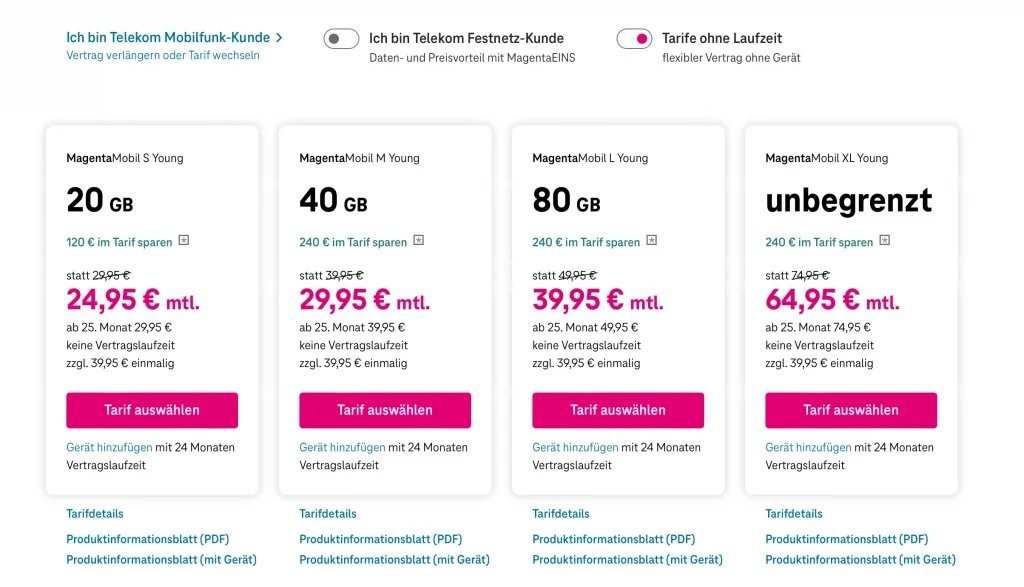Click chevron next to Telekom Mobilfunk-Kunde
Screen dimensions: 1024x587
[279, 38]
